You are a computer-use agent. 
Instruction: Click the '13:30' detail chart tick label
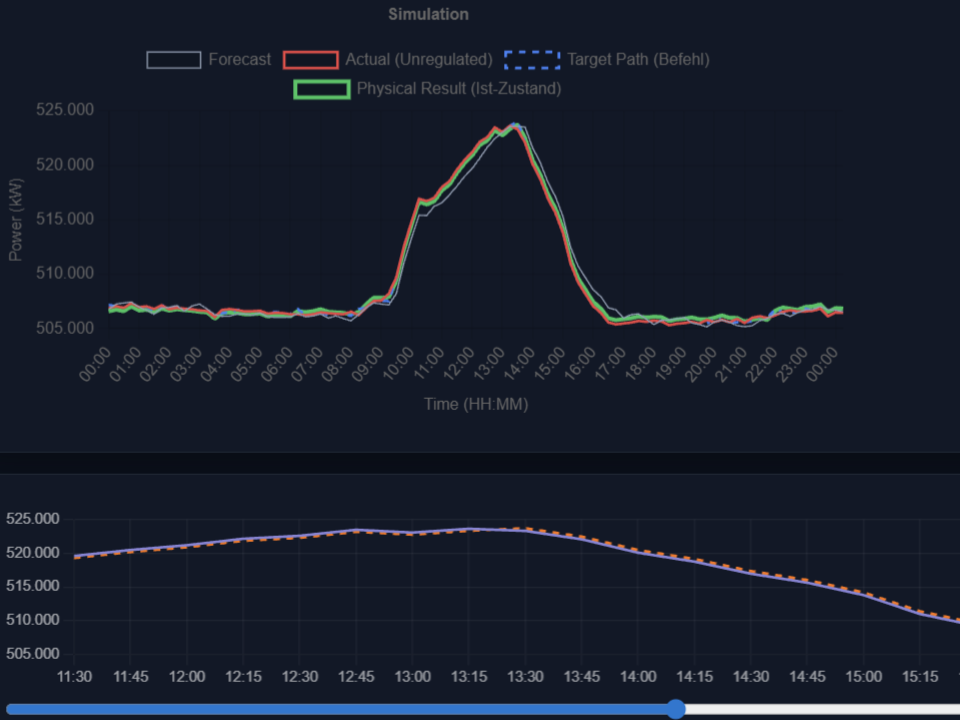pyautogui.click(x=525, y=677)
